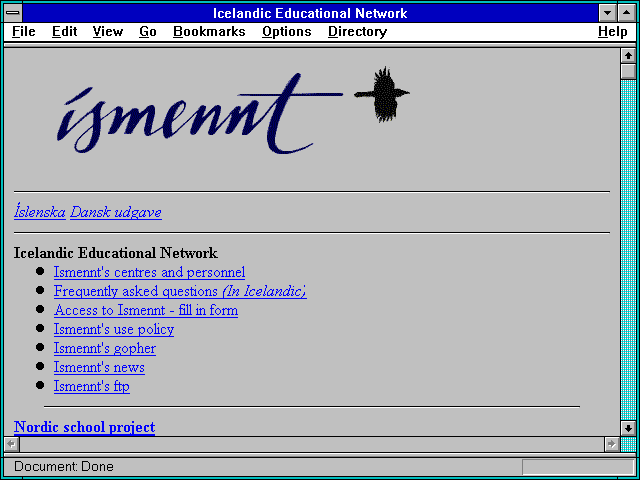Open Ismennt's news link
Viewport: 640px width, 480px height.
point(99,367)
